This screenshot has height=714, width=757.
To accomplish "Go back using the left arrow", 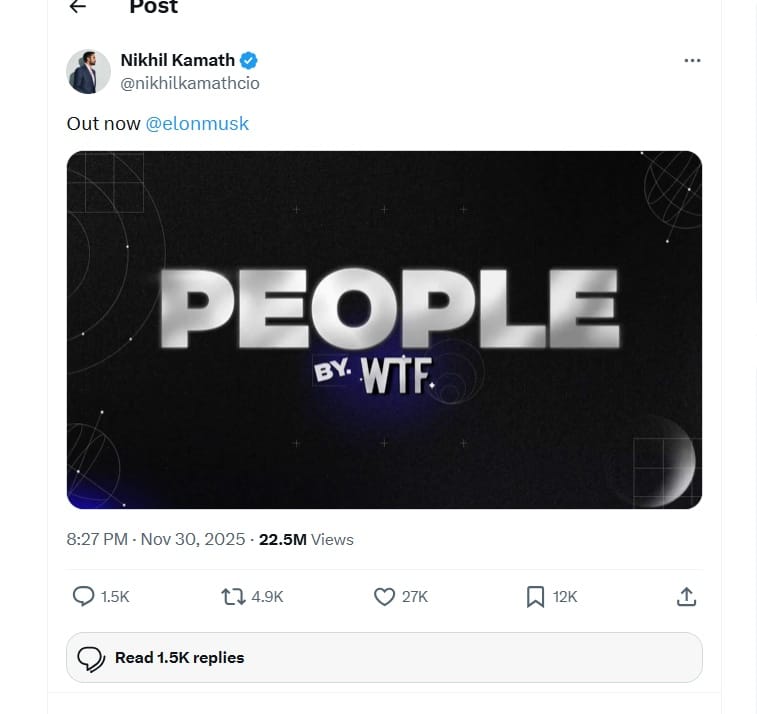I will (78, 7).
